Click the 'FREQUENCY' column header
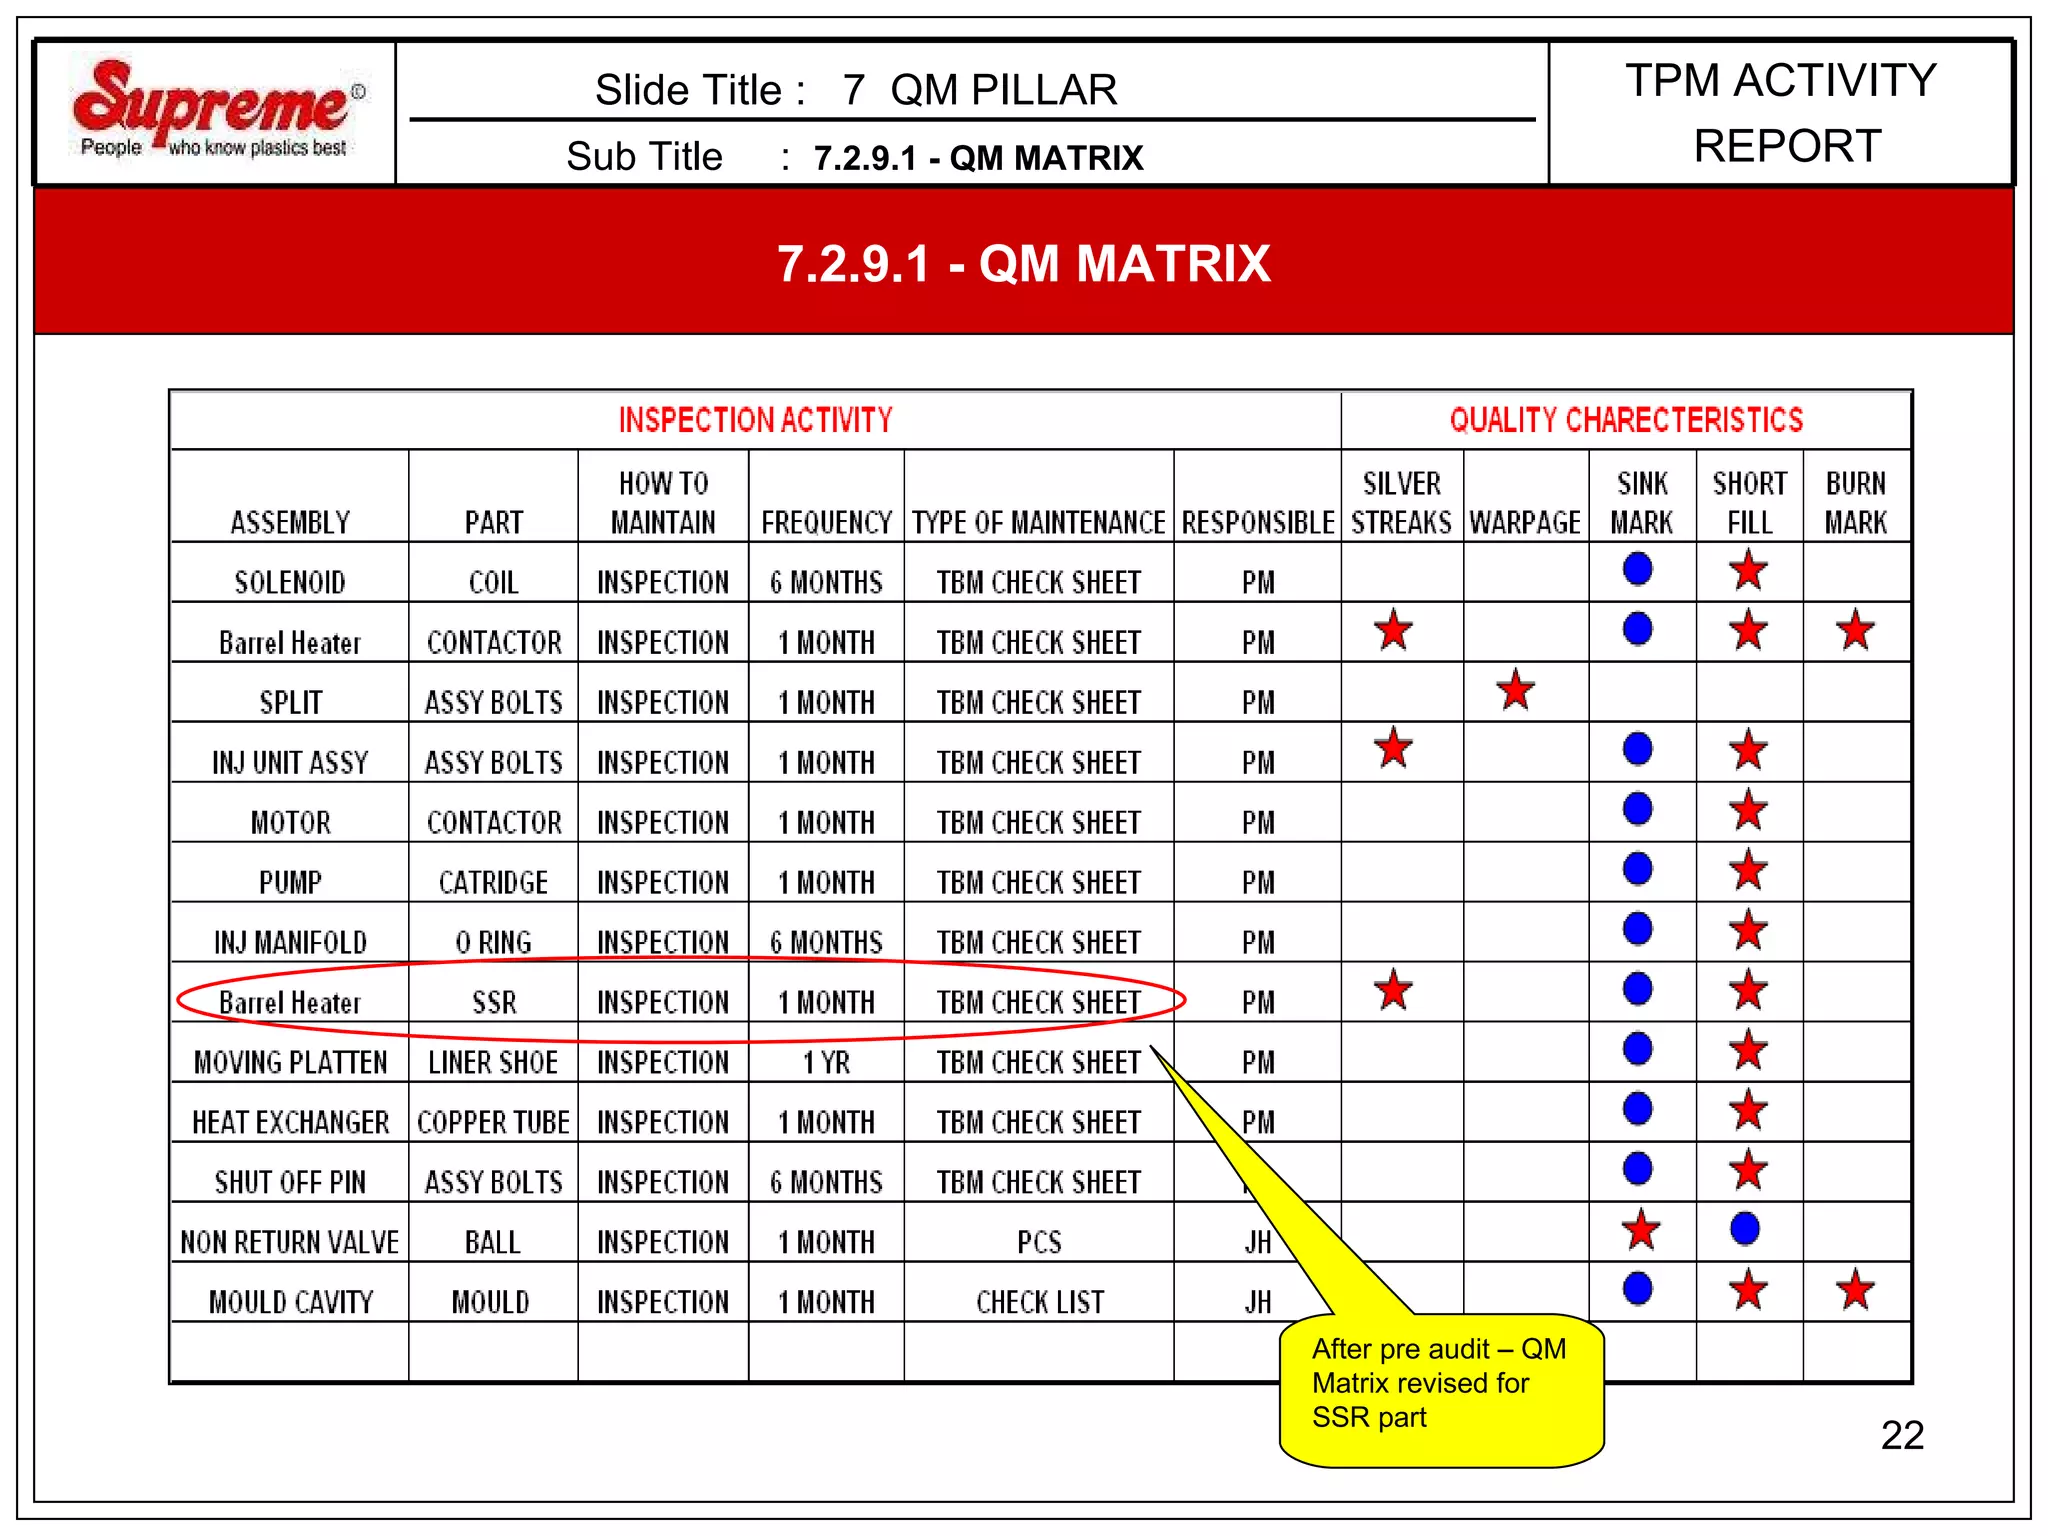The width and height of the screenshot is (2048, 1536). (x=826, y=522)
